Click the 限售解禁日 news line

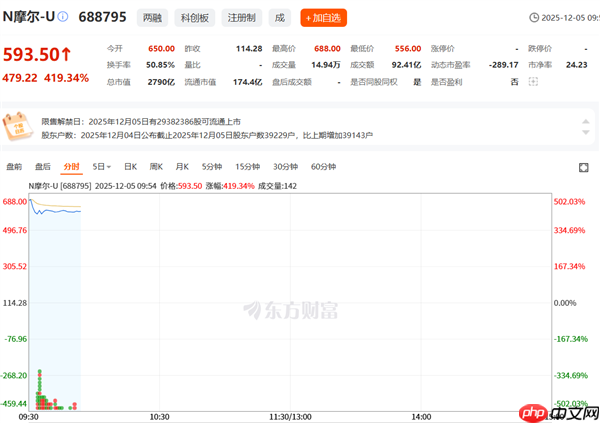(x=141, y=122)
